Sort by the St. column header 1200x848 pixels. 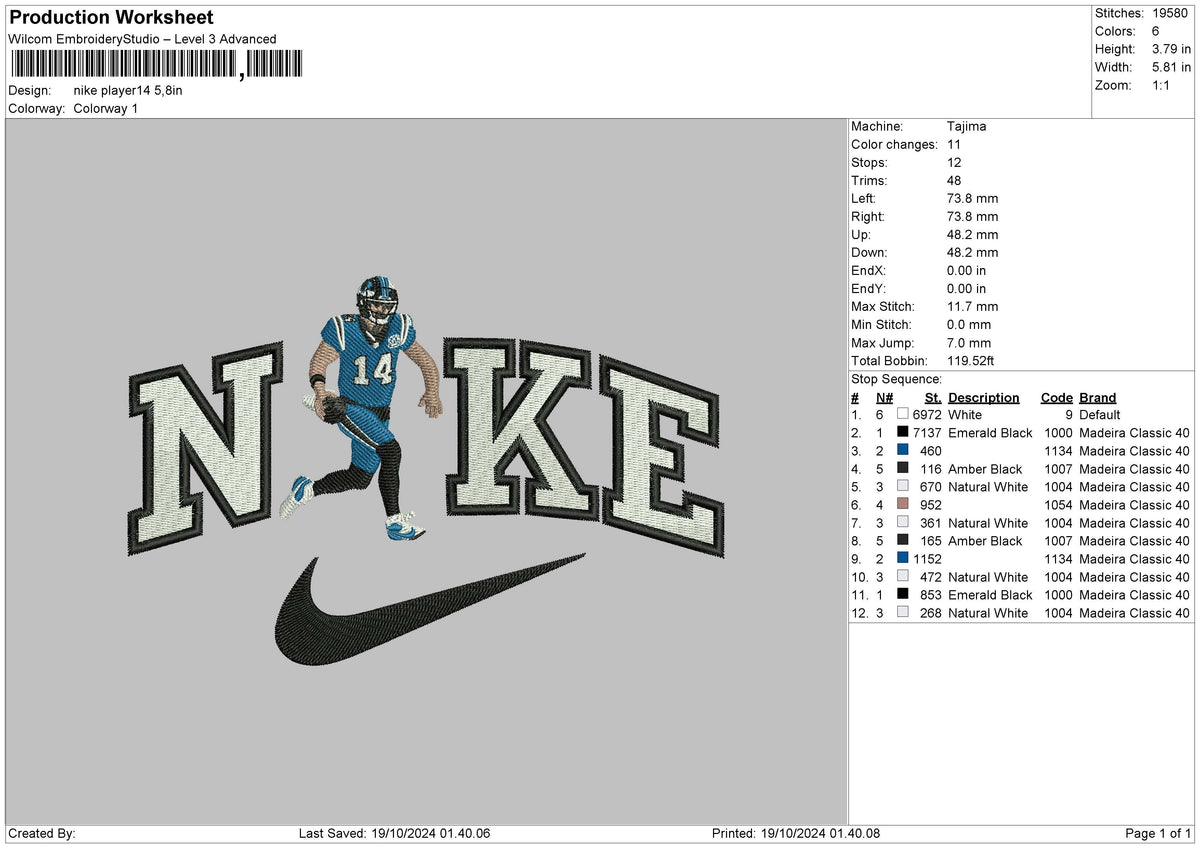932,397
